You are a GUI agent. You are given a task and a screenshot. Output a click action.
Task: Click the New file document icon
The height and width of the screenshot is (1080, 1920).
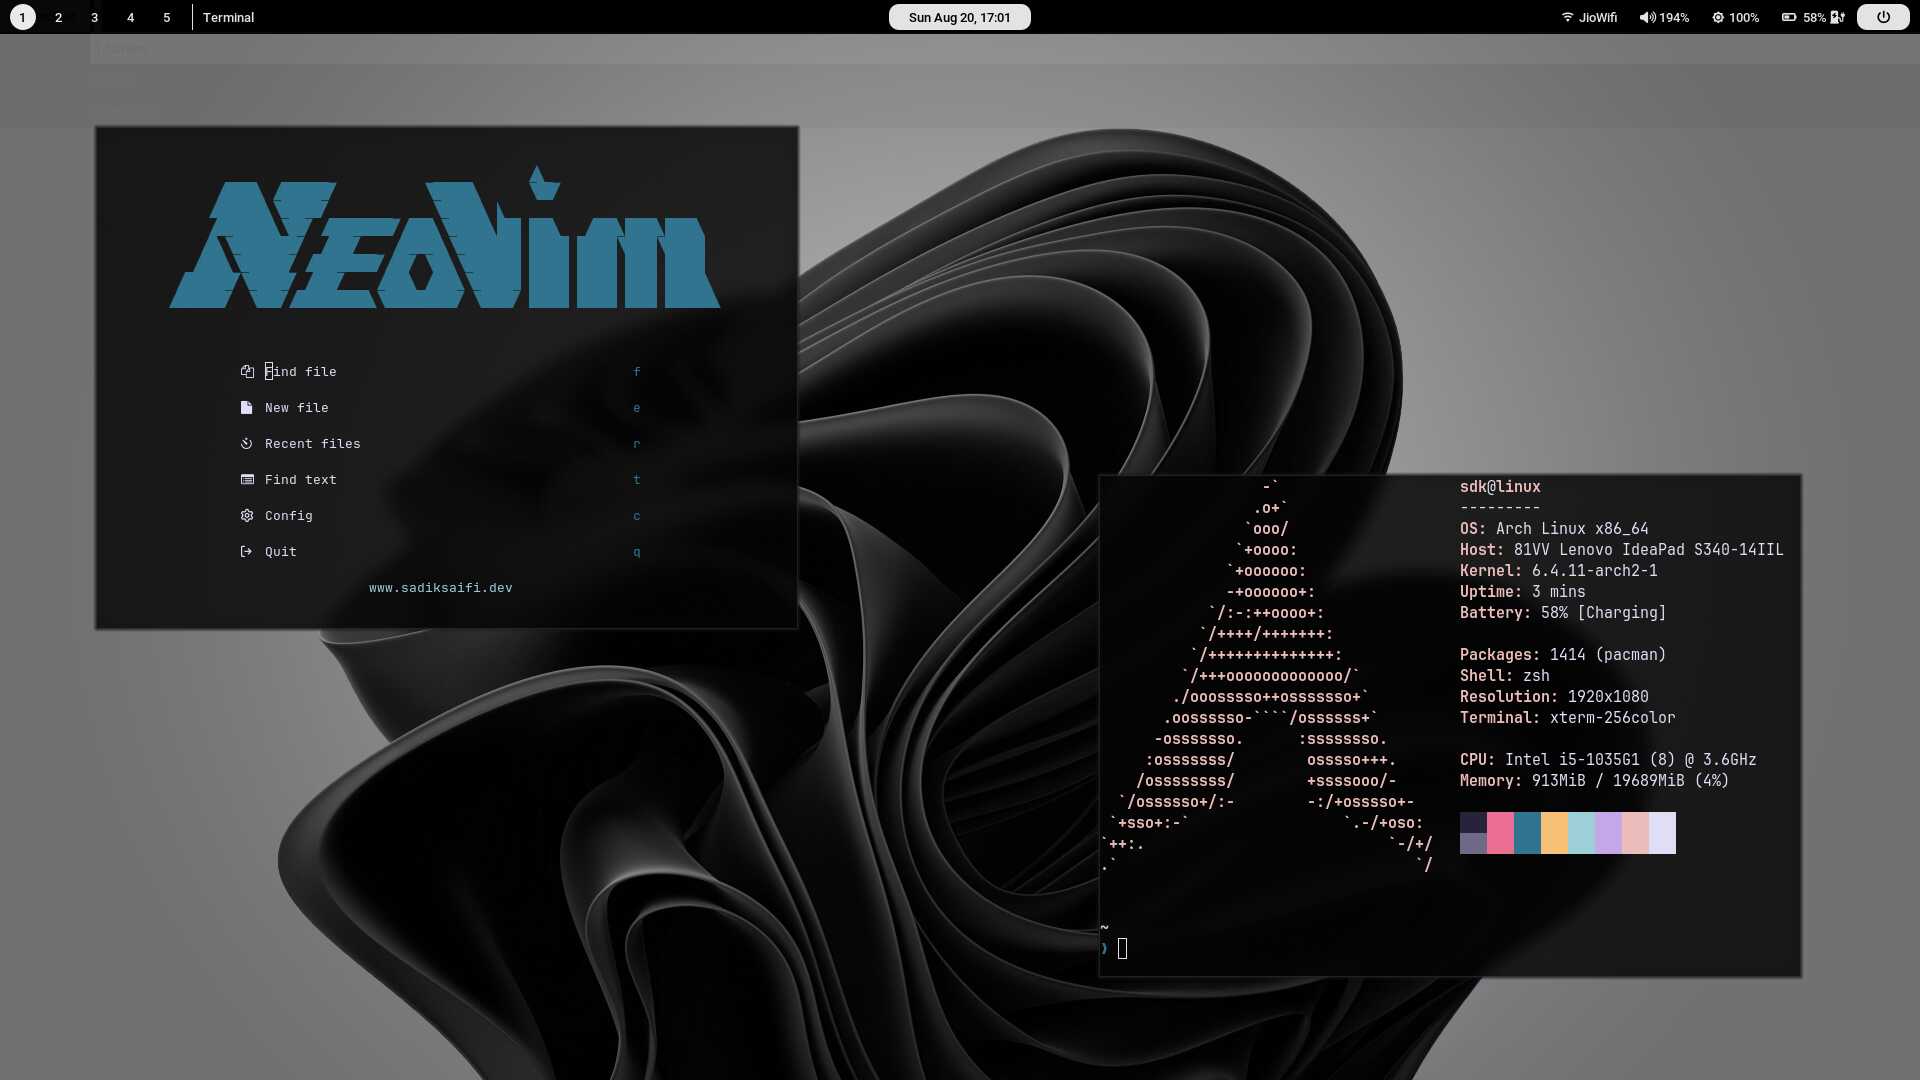pyautogui.click(x=247, y=408)
